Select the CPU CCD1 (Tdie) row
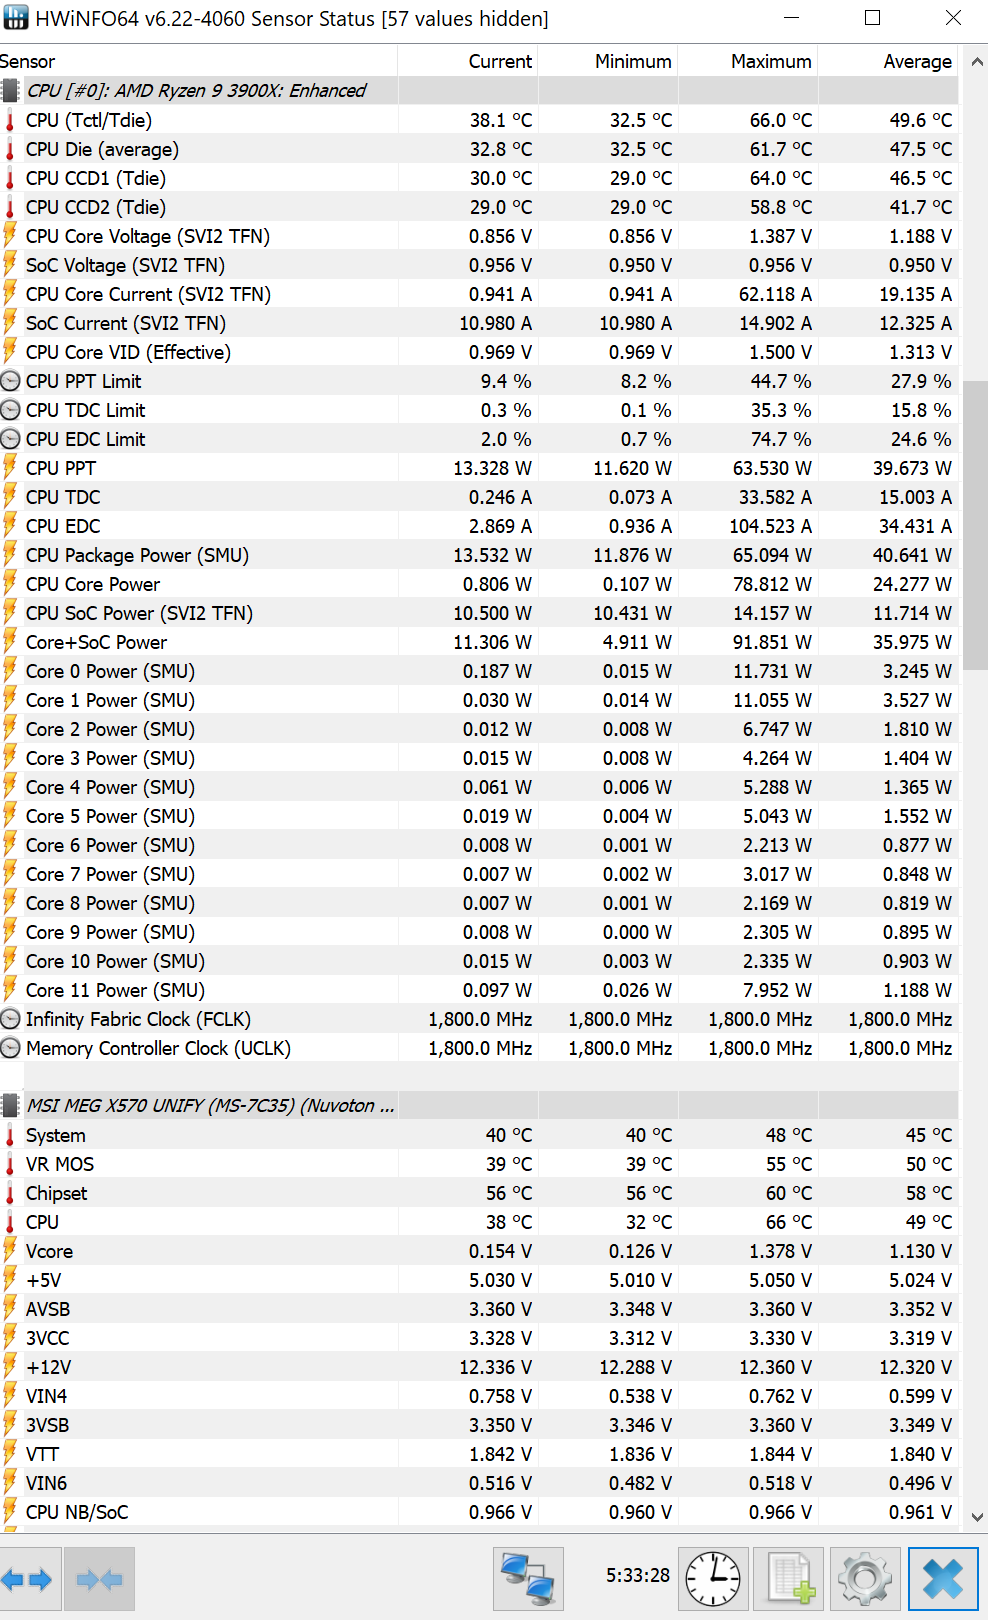Screen dimensions: 988x1620 click(x=479, y=178)
